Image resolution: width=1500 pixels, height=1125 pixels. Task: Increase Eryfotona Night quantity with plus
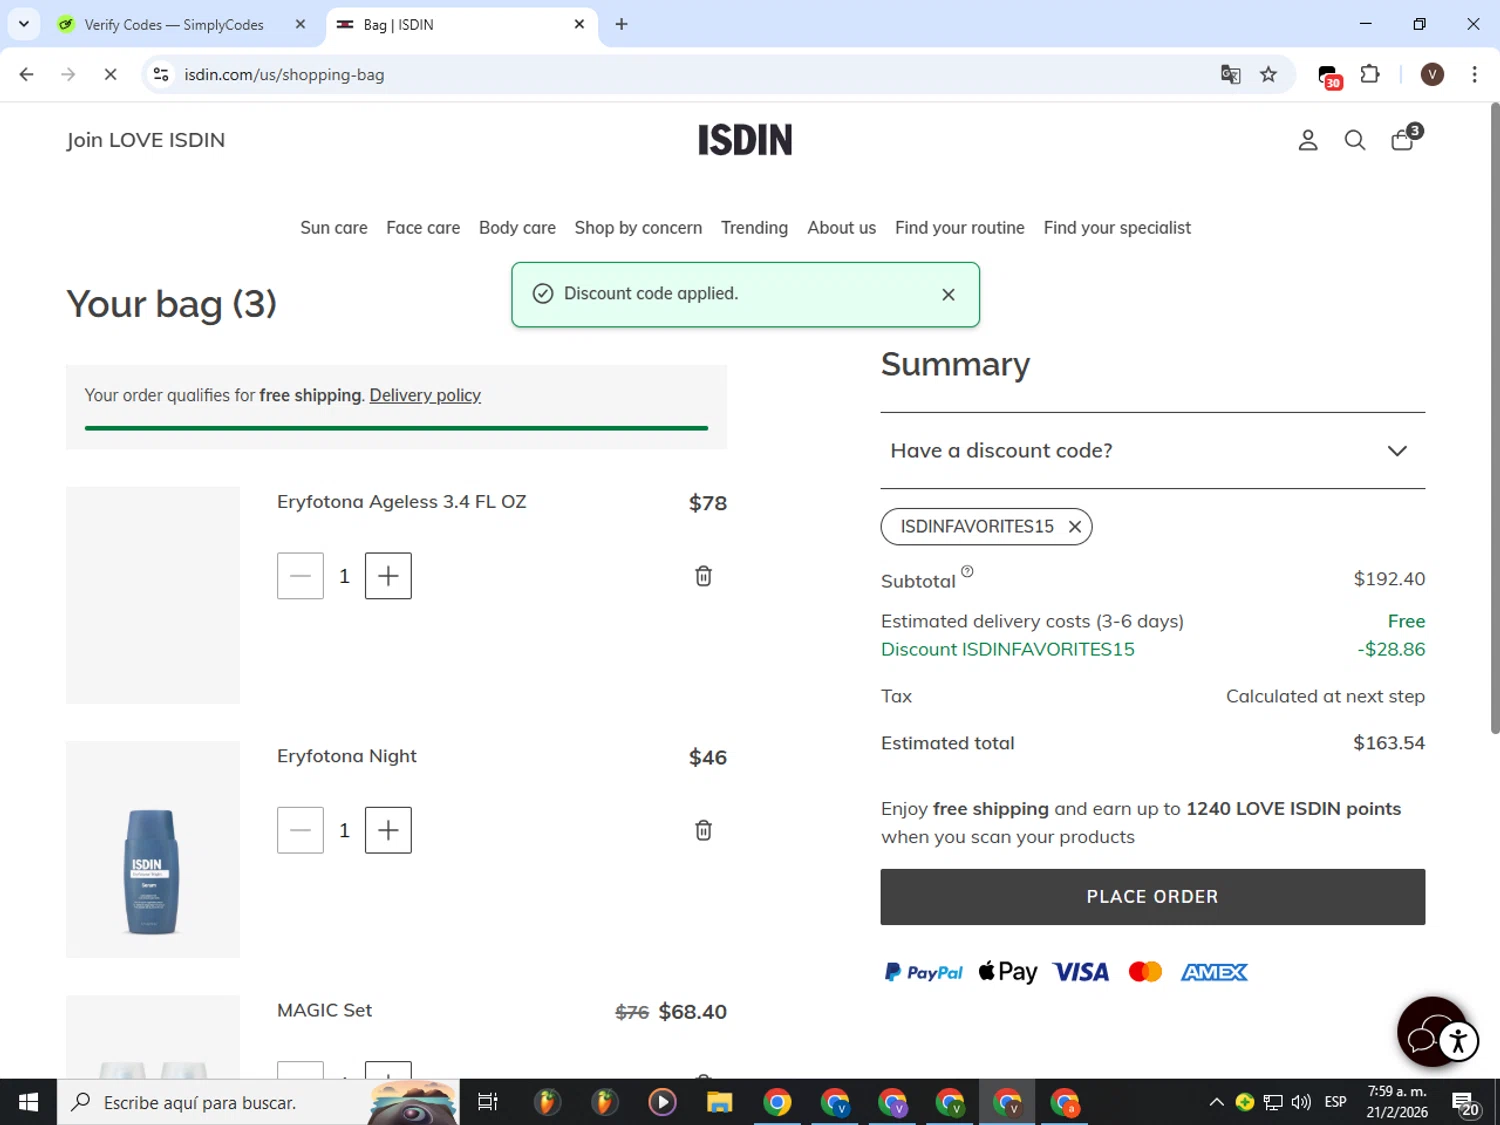(388, 830)
